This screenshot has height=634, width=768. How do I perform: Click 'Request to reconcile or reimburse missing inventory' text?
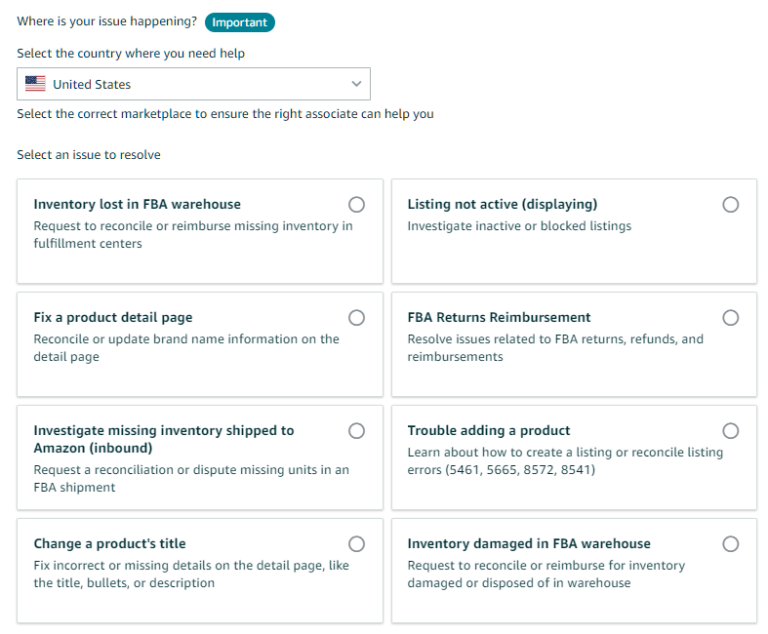pyautogui.click(x=193, y=235)
